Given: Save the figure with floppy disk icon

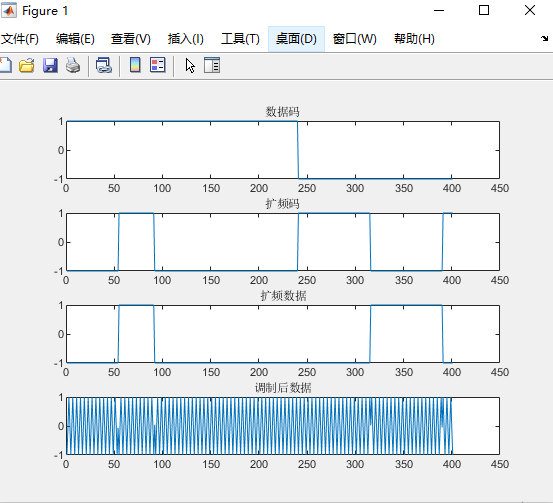Looking at the screenshot, I should click(50, 66).
